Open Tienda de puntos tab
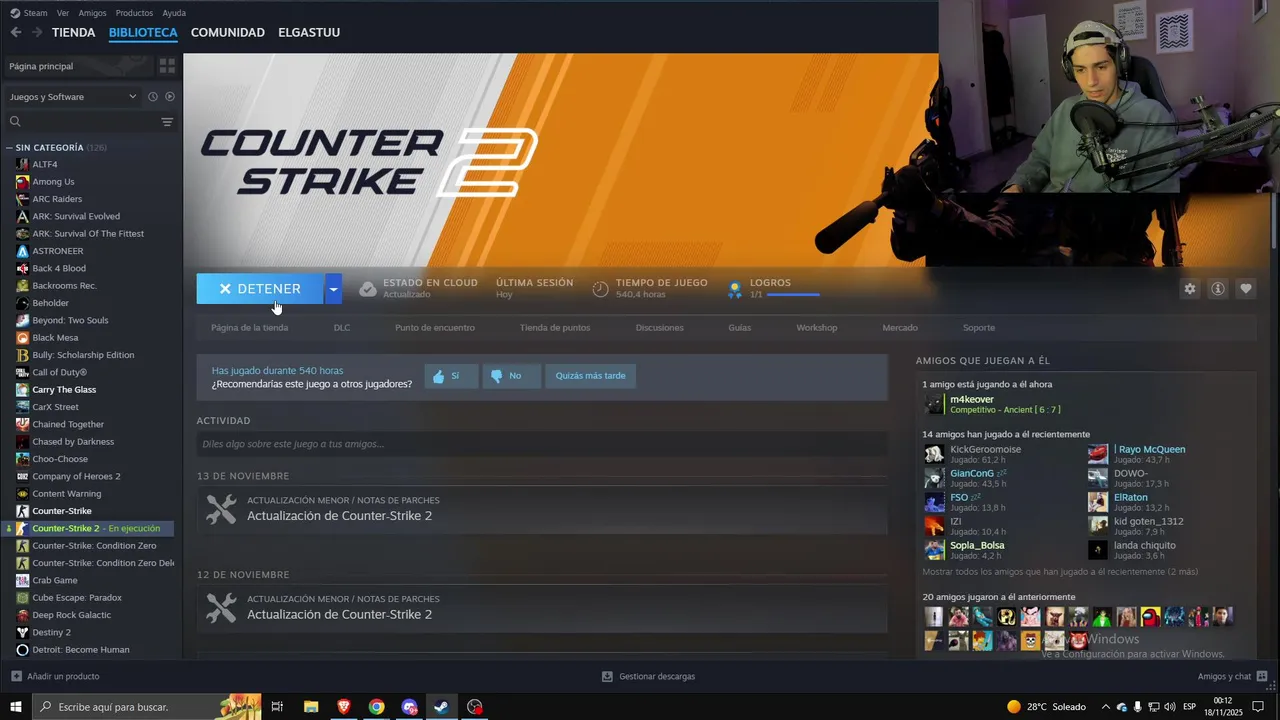Image resolution: width=1280 pixels, height=720 pixels. (555, 328)
